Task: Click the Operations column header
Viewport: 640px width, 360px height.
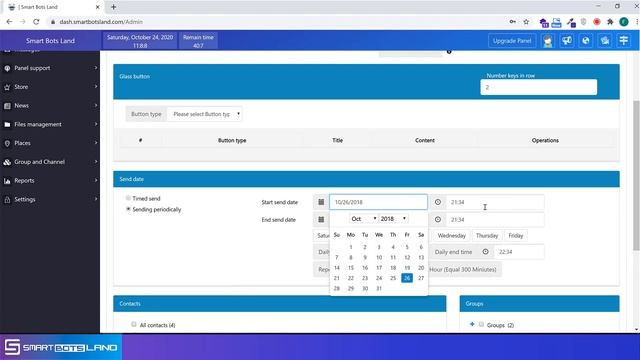Action: click(545, 140)
